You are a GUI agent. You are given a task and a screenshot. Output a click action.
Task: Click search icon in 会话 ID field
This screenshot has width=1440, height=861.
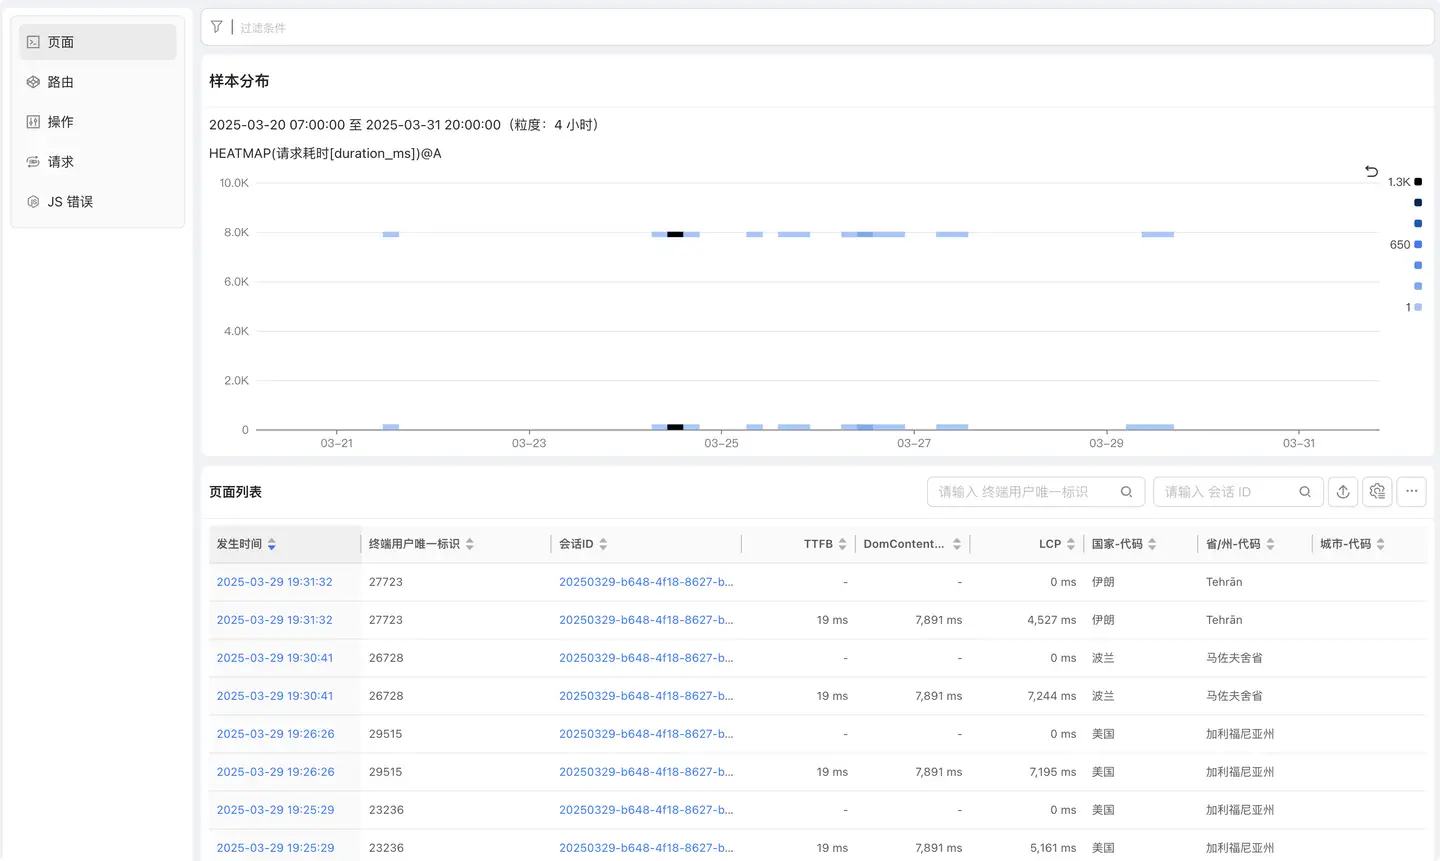click(1305, 492)
